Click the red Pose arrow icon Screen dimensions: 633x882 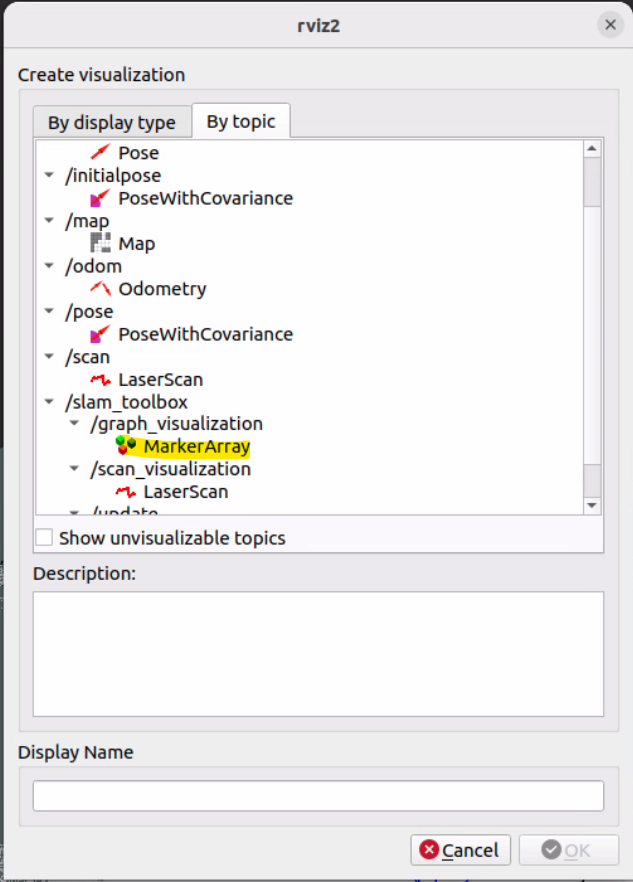(101, 153)
